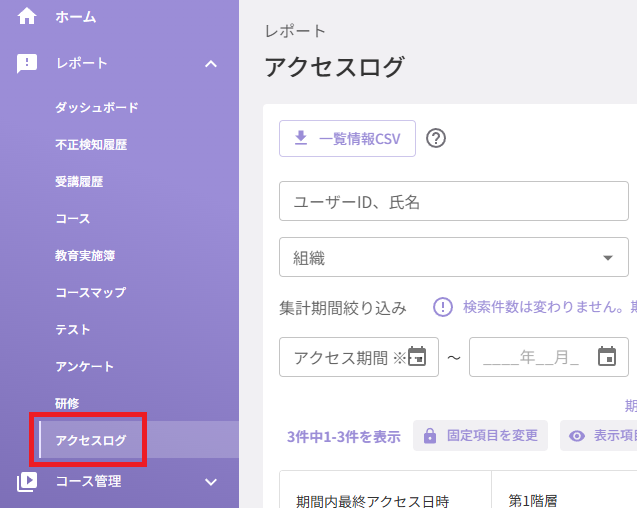Click 期間内最終アクセス日時 column header
The width and height of the screenshot is (637, 508).
[373, 501]
